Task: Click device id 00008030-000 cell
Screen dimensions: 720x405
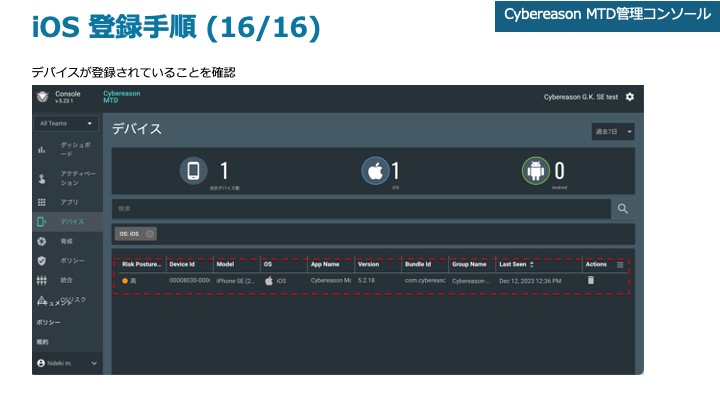Action: click(x=190, y=281)
